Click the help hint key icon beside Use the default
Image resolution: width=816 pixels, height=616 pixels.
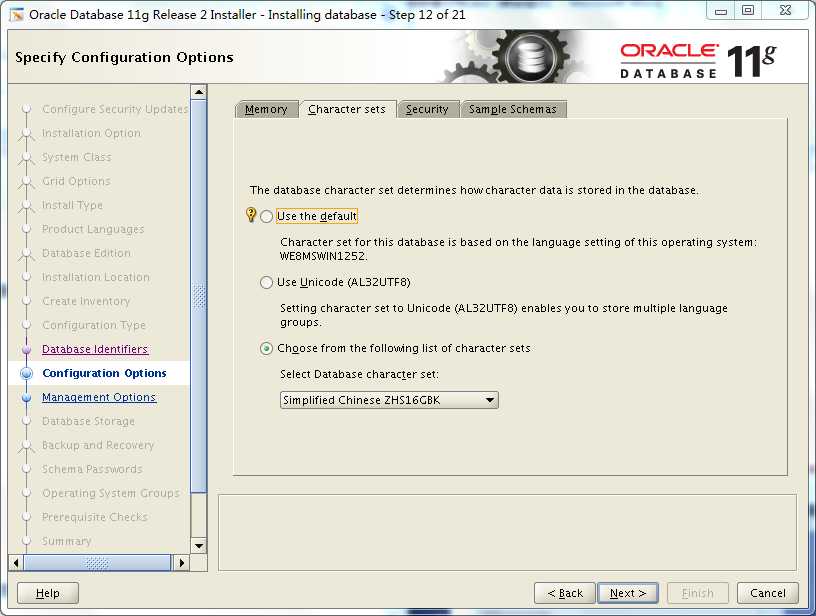(x=251, y=214)
